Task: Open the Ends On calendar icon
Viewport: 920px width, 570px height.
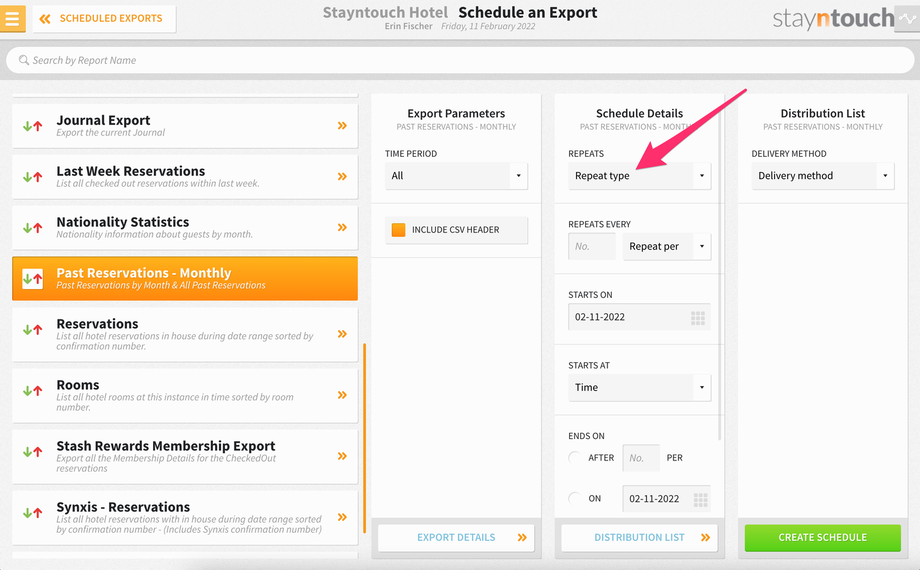Action: click(701, 500)
